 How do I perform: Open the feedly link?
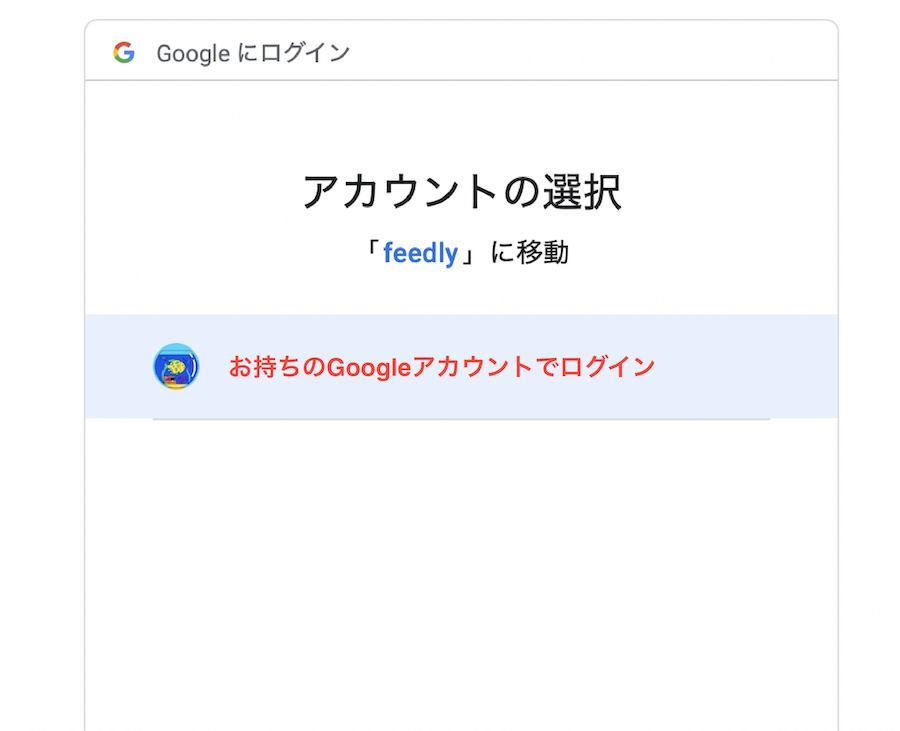[x=420, y=253]
